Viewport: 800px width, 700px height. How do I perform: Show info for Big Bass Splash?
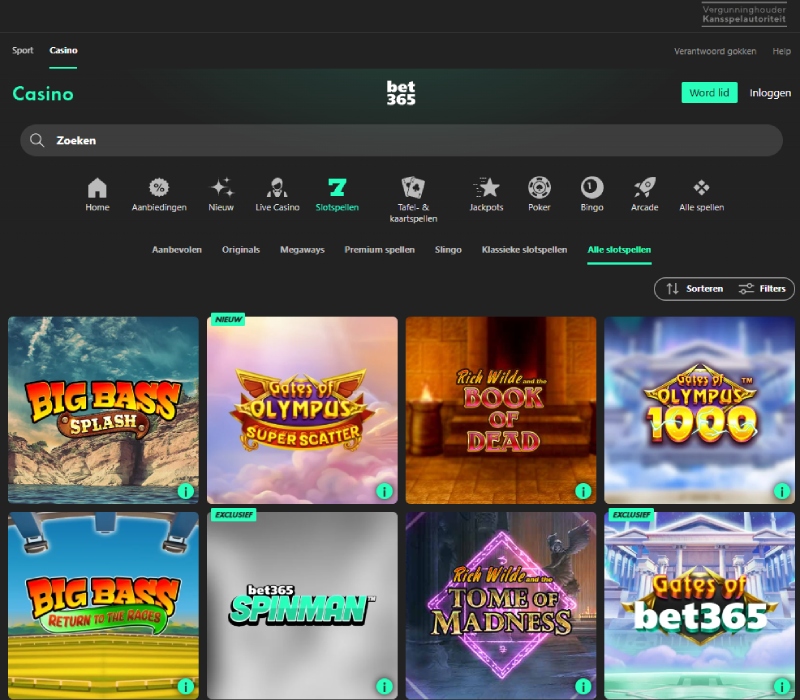(x=186, y=491)
